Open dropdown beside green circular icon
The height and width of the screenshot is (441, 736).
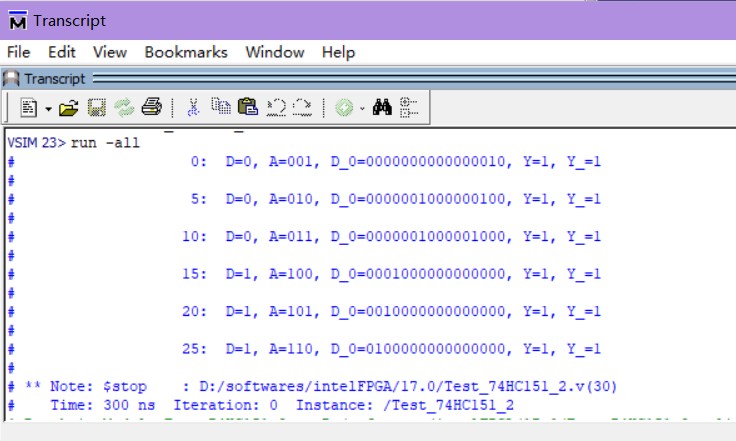click(x=362, y=109)
